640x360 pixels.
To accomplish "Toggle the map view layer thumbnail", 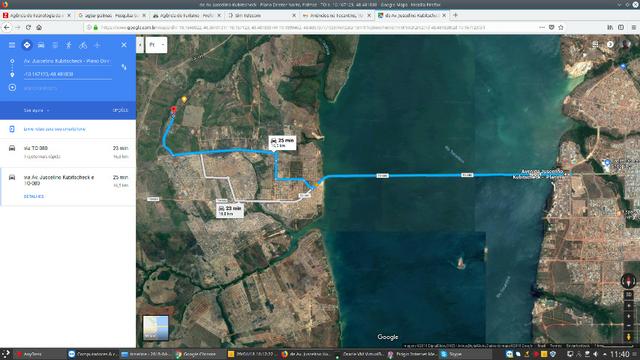I will [x=156, y=328].
